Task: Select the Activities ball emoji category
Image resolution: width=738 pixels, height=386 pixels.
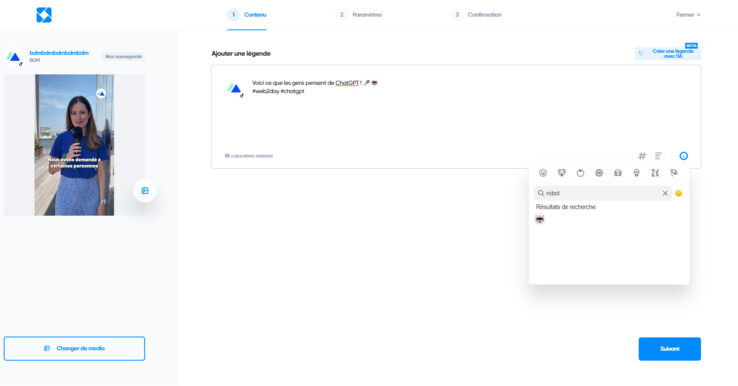Action: [x=599, y=173]
